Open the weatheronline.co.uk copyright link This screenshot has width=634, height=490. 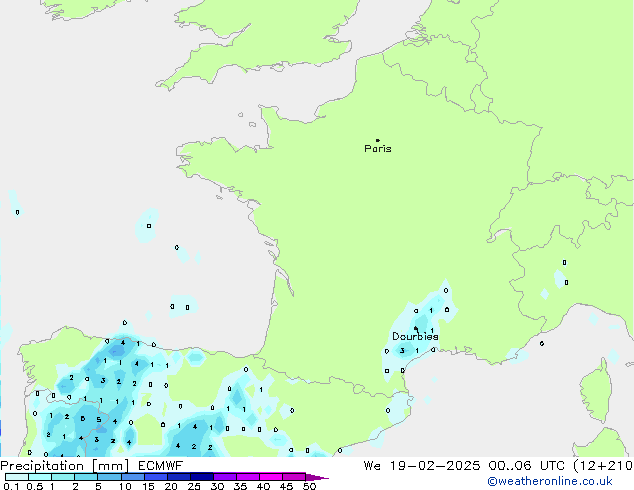[549, 481]
